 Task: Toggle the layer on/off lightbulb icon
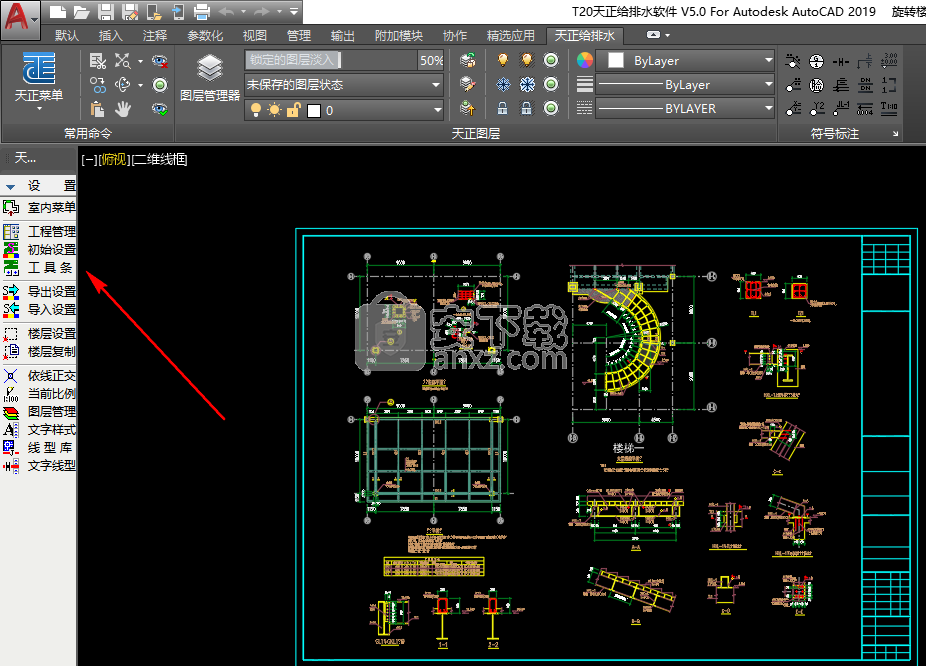(x=502, y=60)
